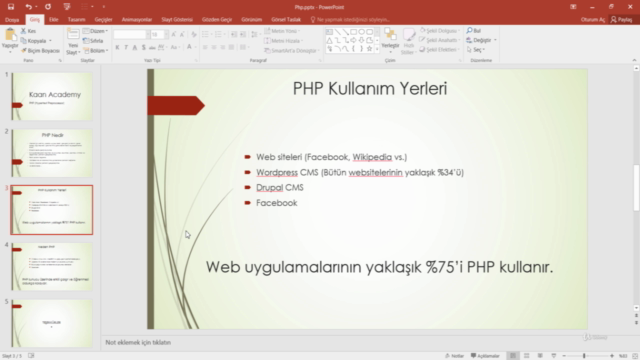Open slide sorter view in status bar
Viewport: 640px width, 360px height.
pos(527,356)
